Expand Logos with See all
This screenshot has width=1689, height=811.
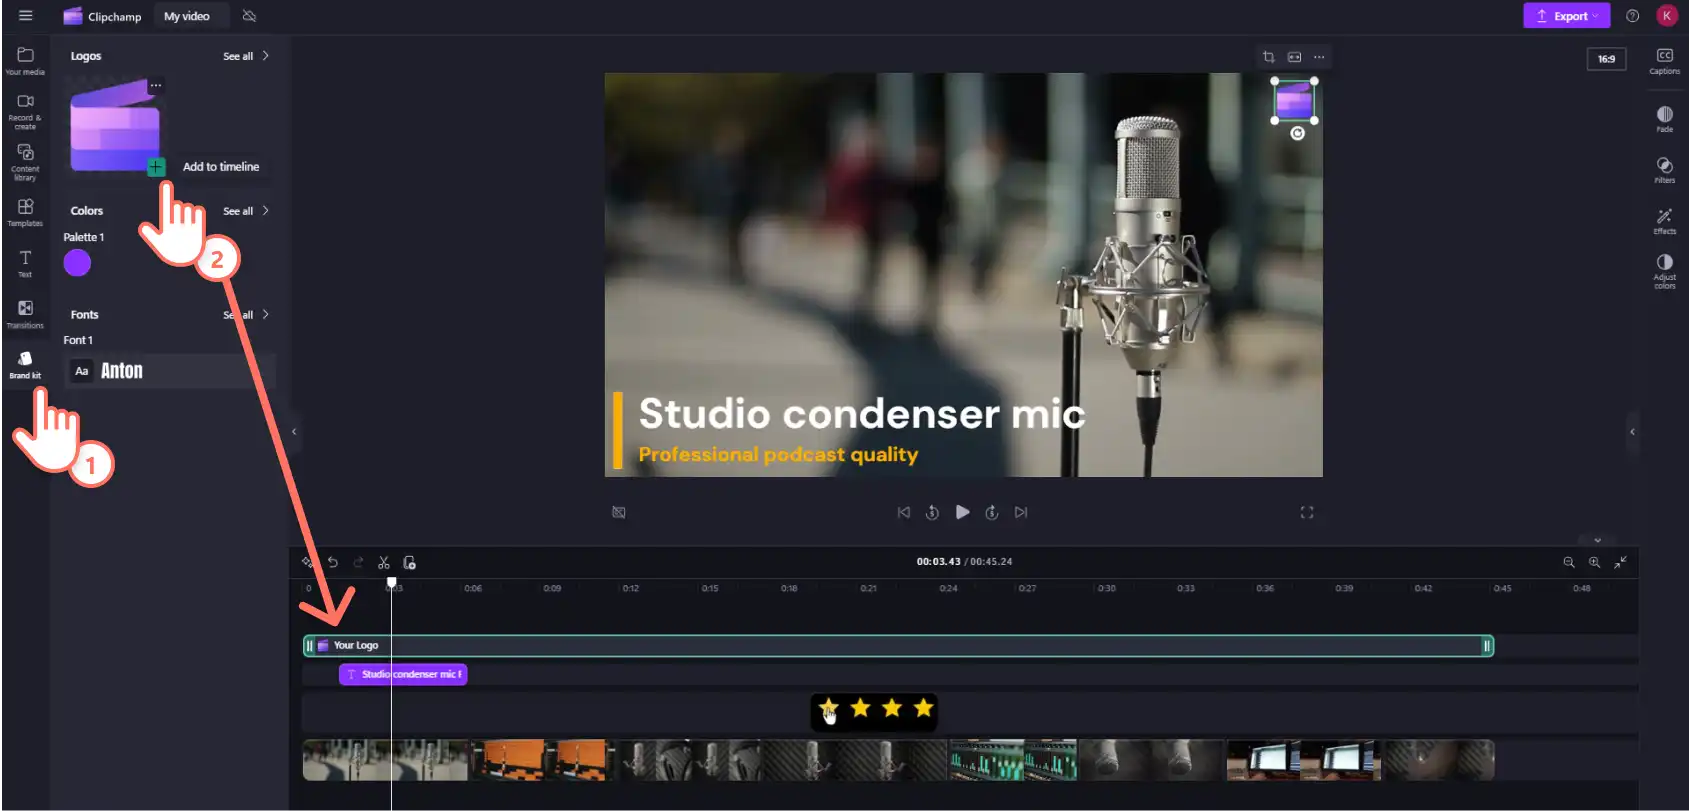pos(245,56)
